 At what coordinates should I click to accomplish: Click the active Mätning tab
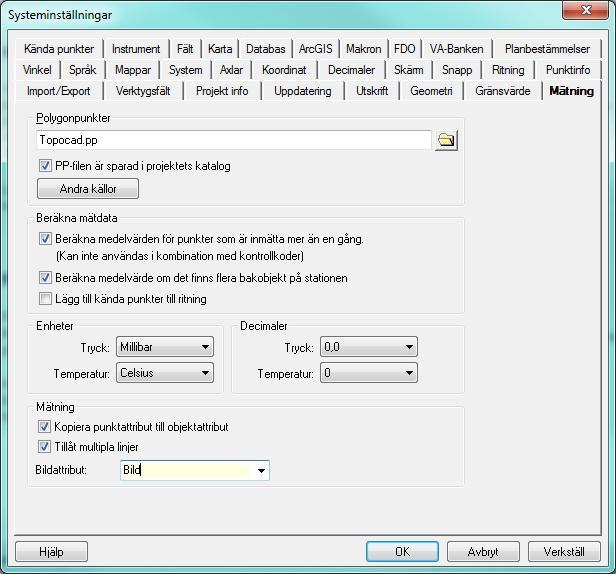pyautogui.click(x=571, y=91)
